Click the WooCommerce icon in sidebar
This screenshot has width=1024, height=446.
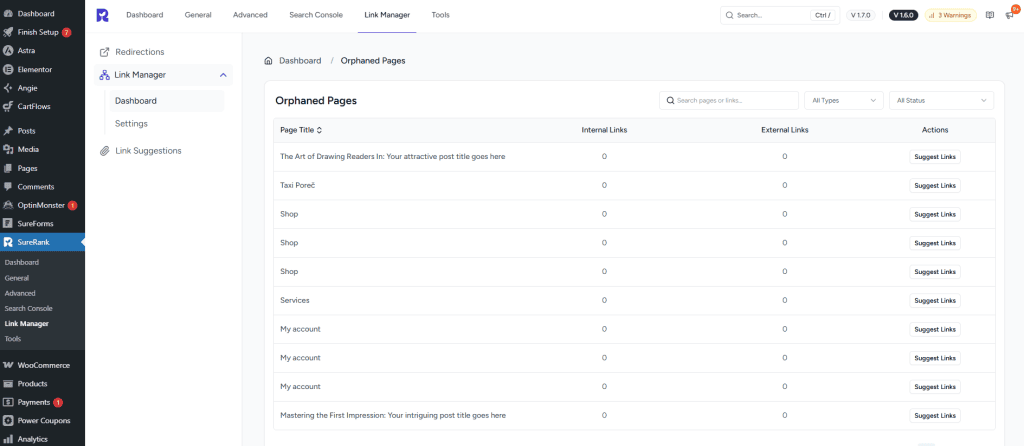(x=8, y=365)
